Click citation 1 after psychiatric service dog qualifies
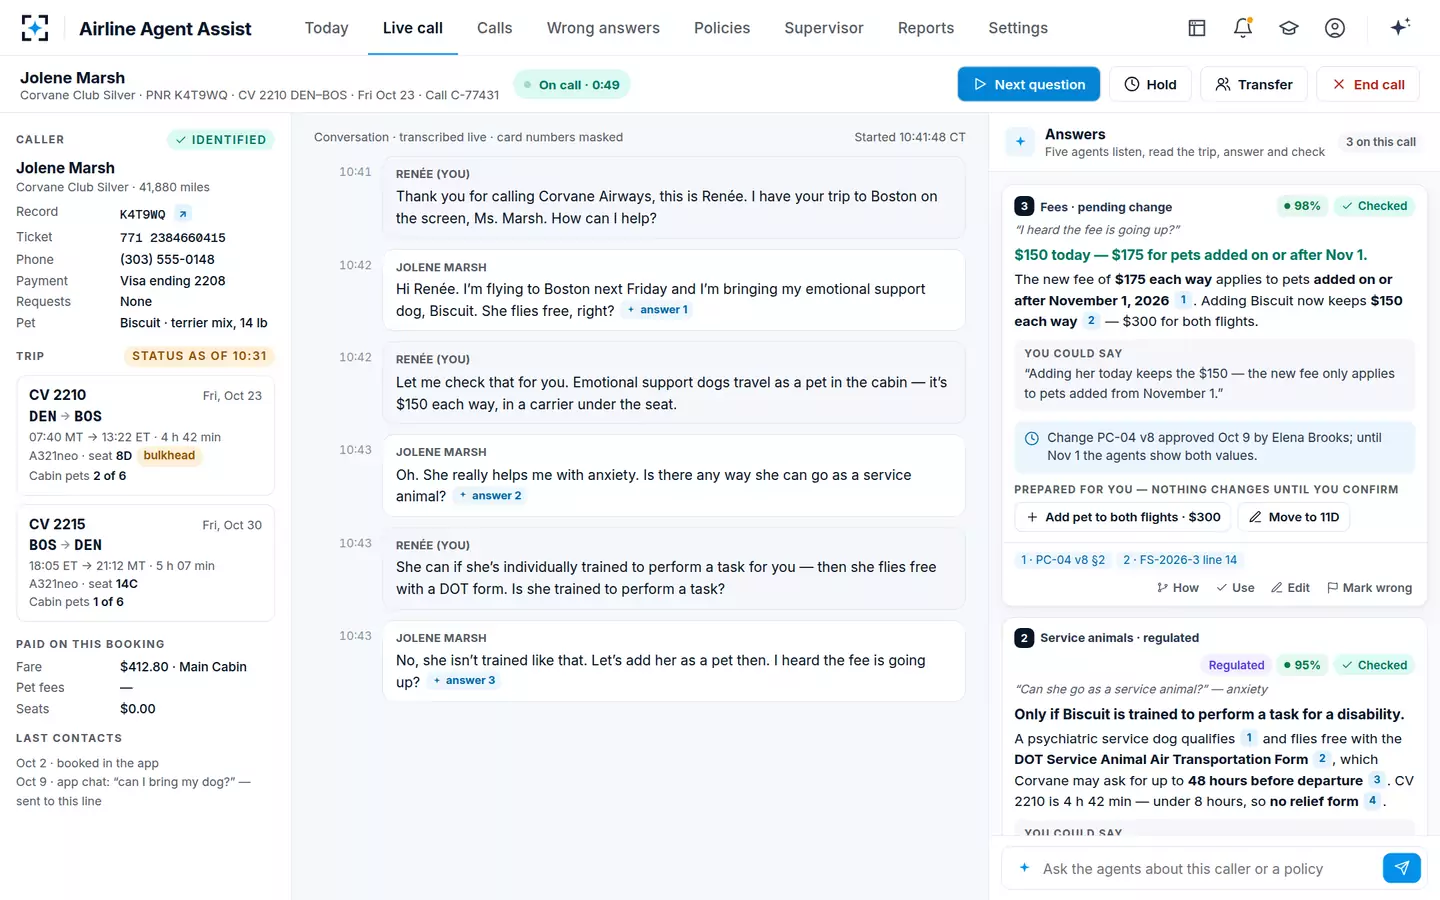 (1249, 738)
